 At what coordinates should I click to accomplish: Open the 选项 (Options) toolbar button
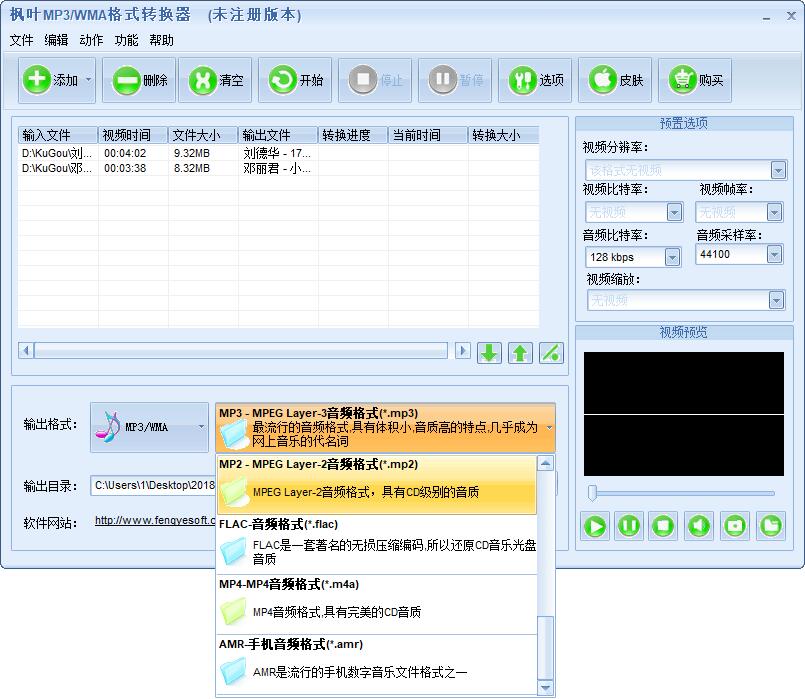coord(535,80)
